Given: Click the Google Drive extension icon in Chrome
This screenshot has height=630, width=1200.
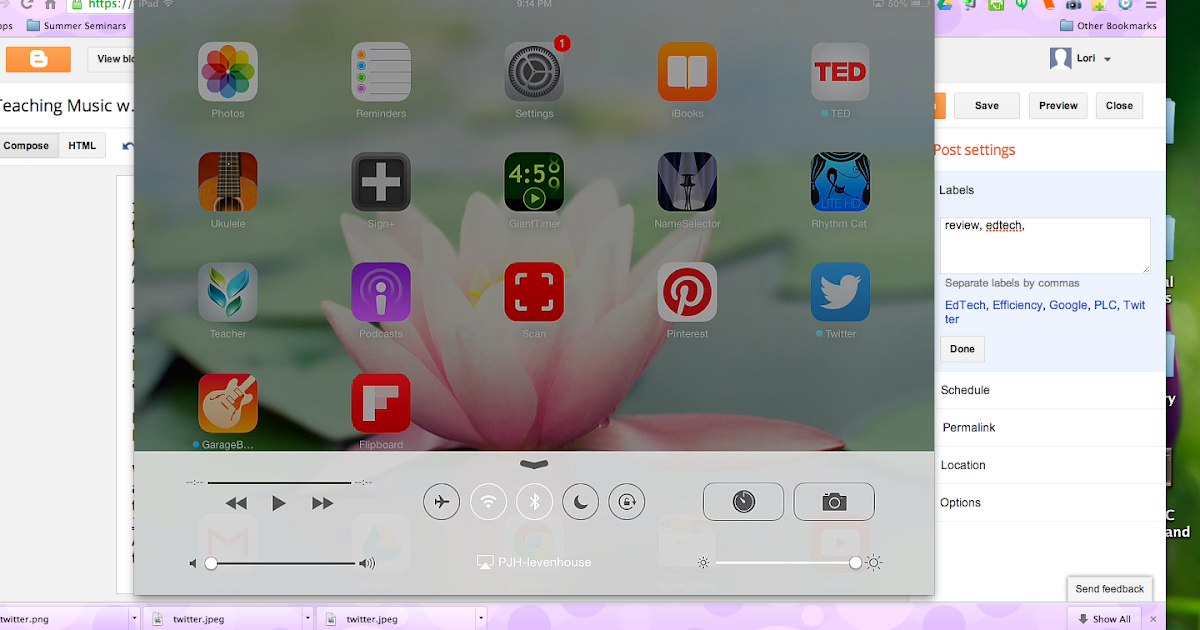Looking at the screenshot, I should (942, 5).
